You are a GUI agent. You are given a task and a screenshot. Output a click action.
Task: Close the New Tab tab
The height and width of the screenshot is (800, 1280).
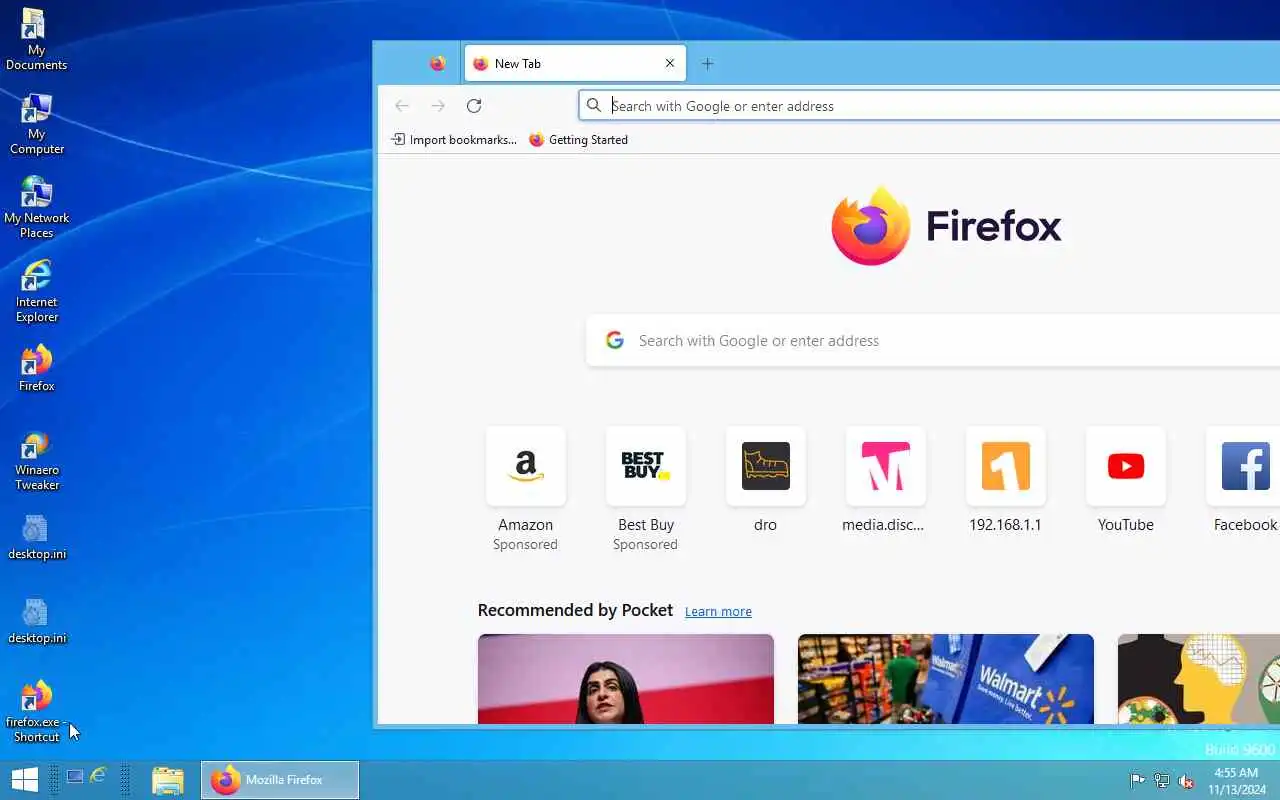coord(670,63)
